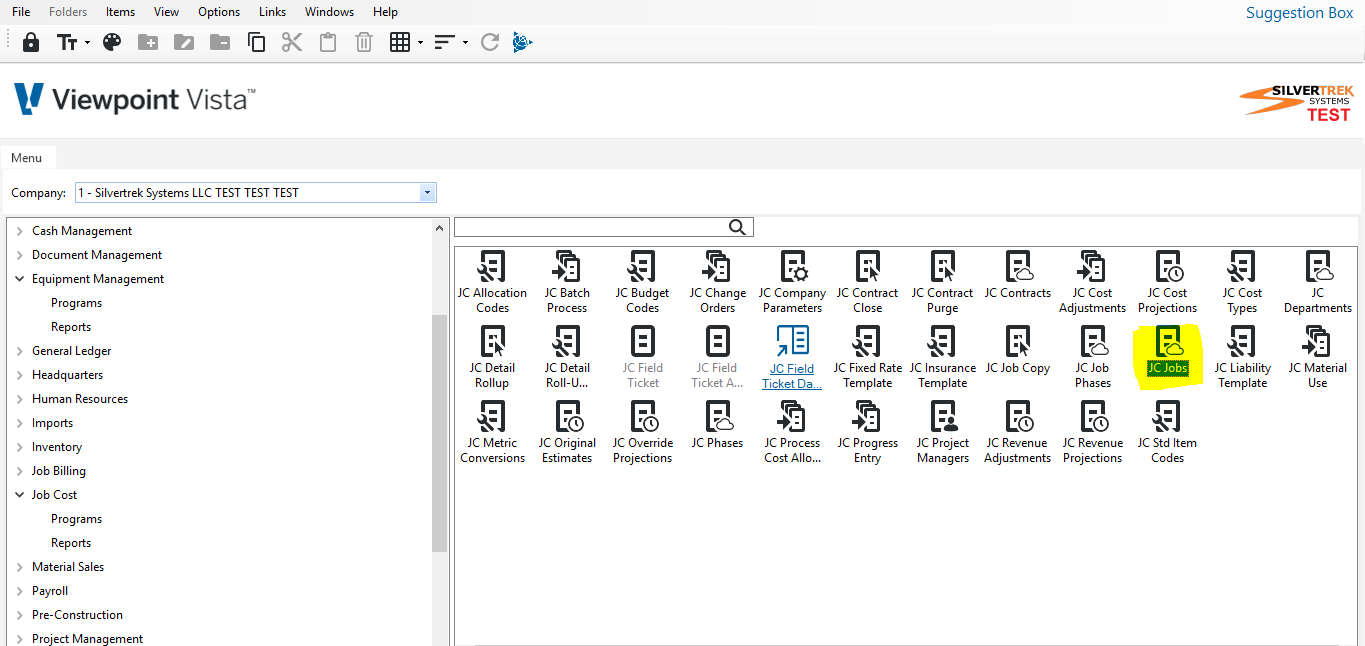Open JC Process Cost Allocations
Image resolution: width=1365 pixels, height=646 pixels.
click(792, 432)
